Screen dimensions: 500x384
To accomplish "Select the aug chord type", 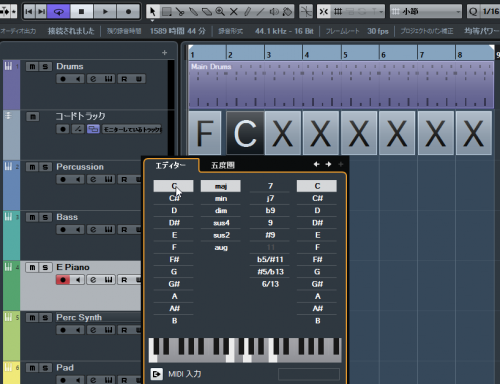I will [221, 248].
